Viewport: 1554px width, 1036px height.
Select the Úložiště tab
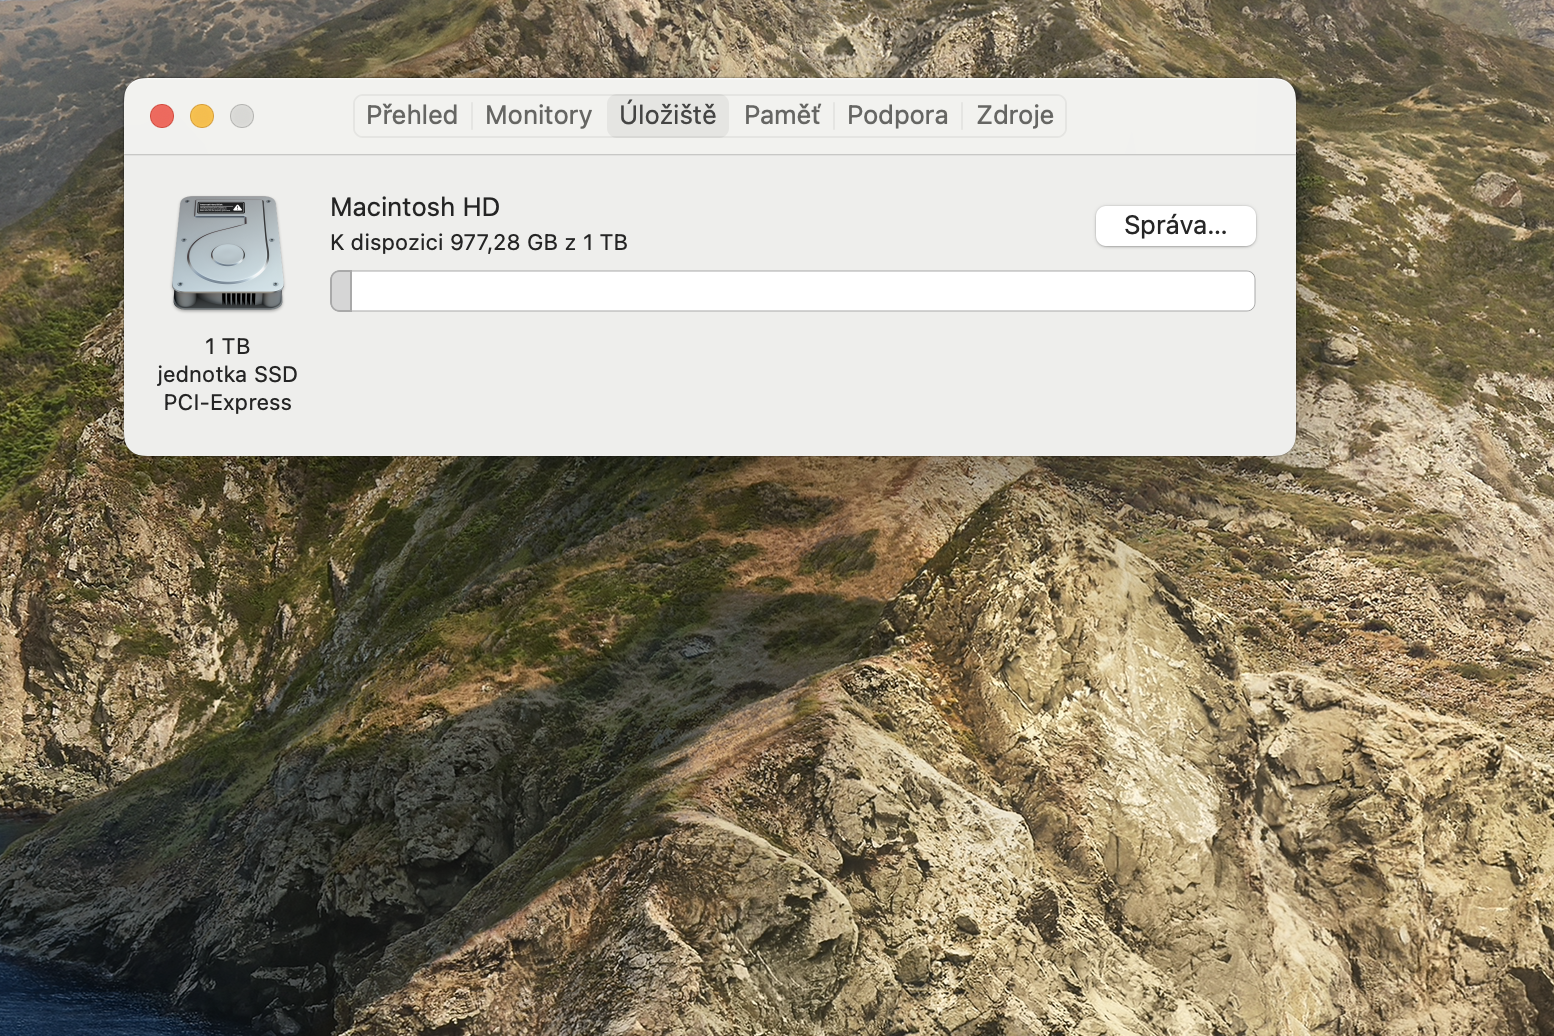pos(668,115)
